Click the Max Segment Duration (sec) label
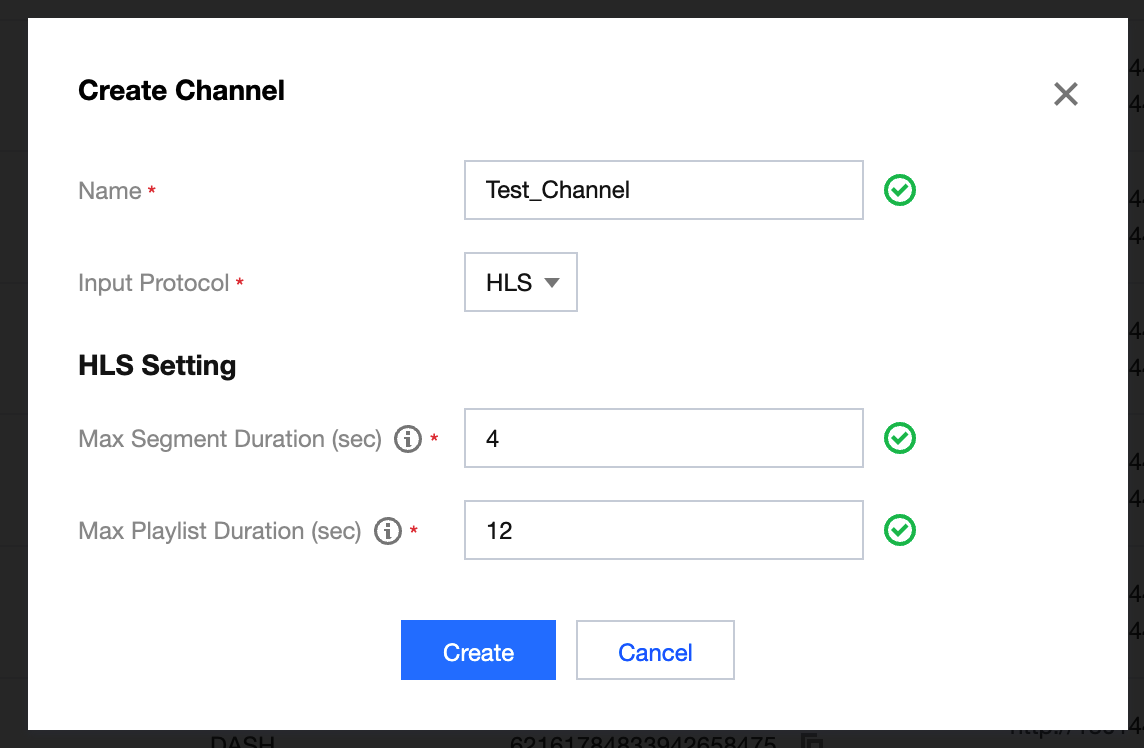The image size is (1144, 748). click(230, 439)
